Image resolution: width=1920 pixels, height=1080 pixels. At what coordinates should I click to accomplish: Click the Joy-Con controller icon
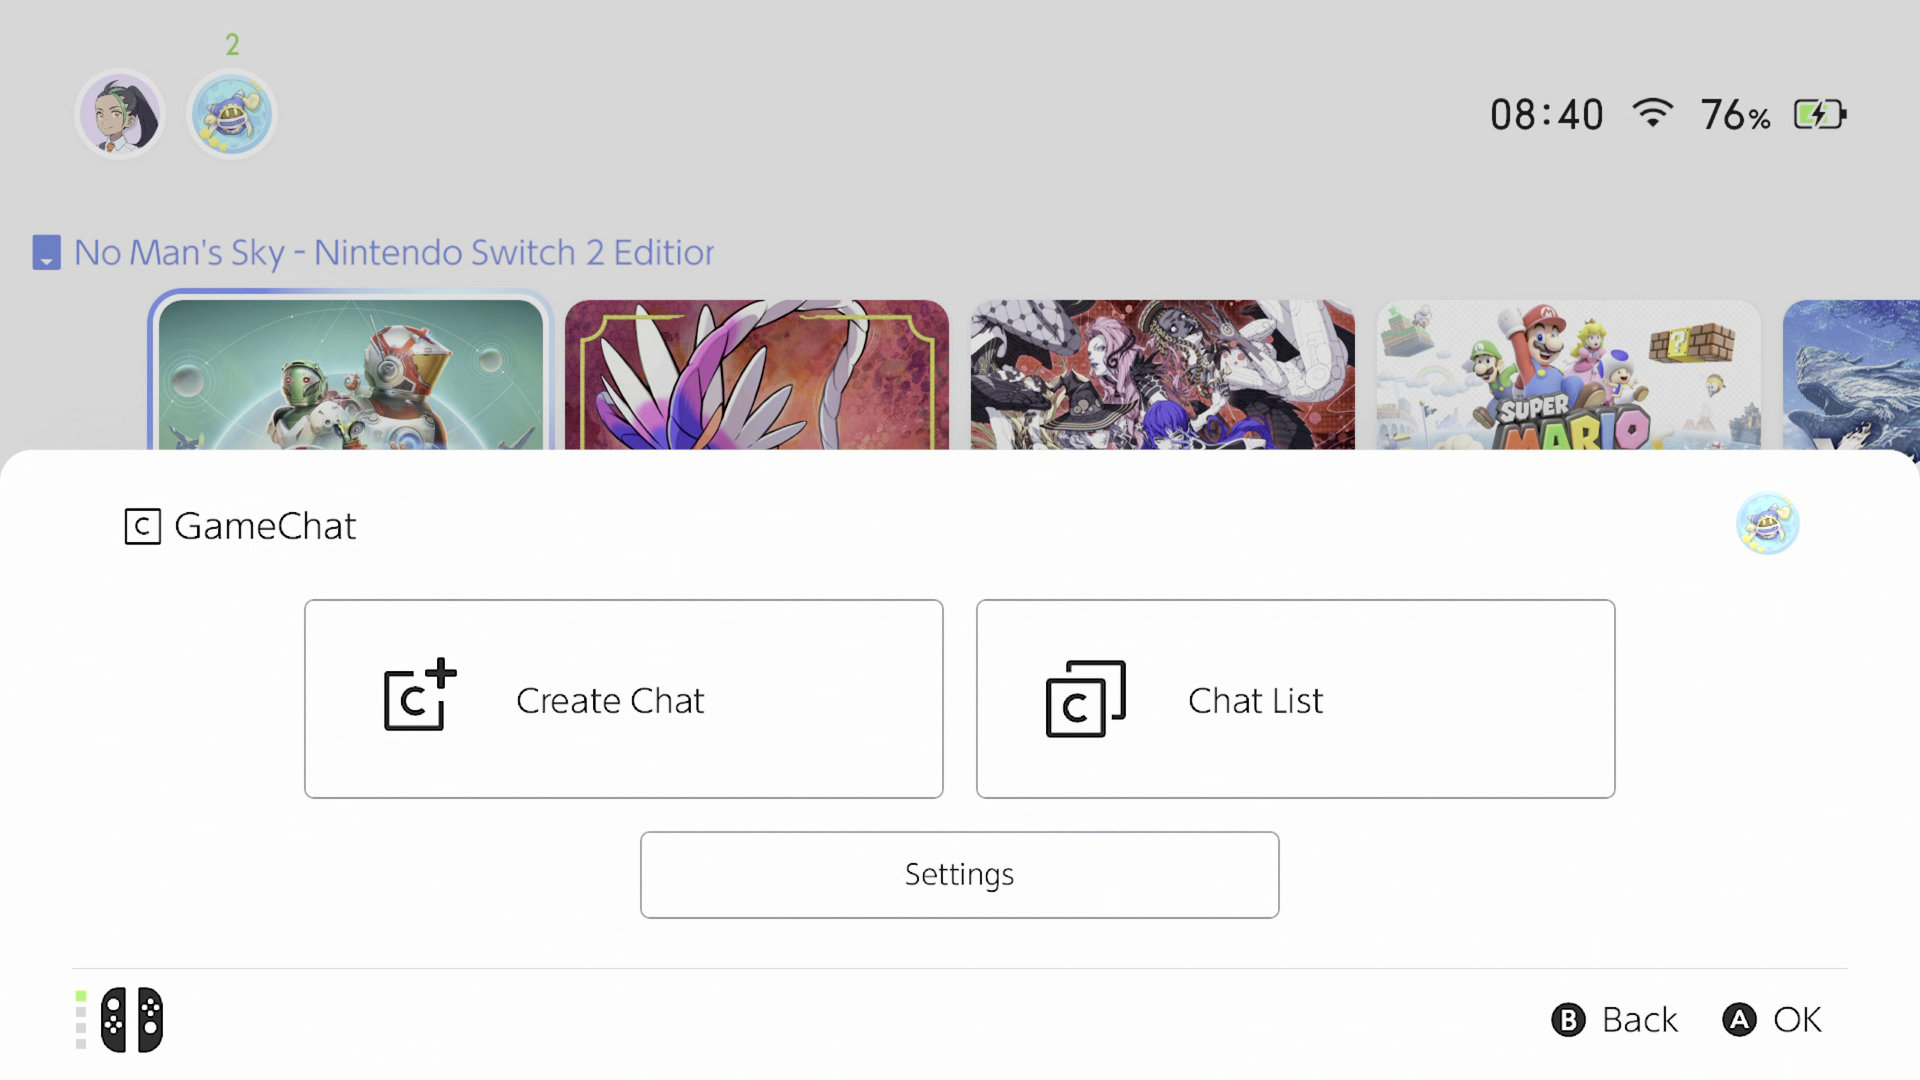pos(132,1020)
